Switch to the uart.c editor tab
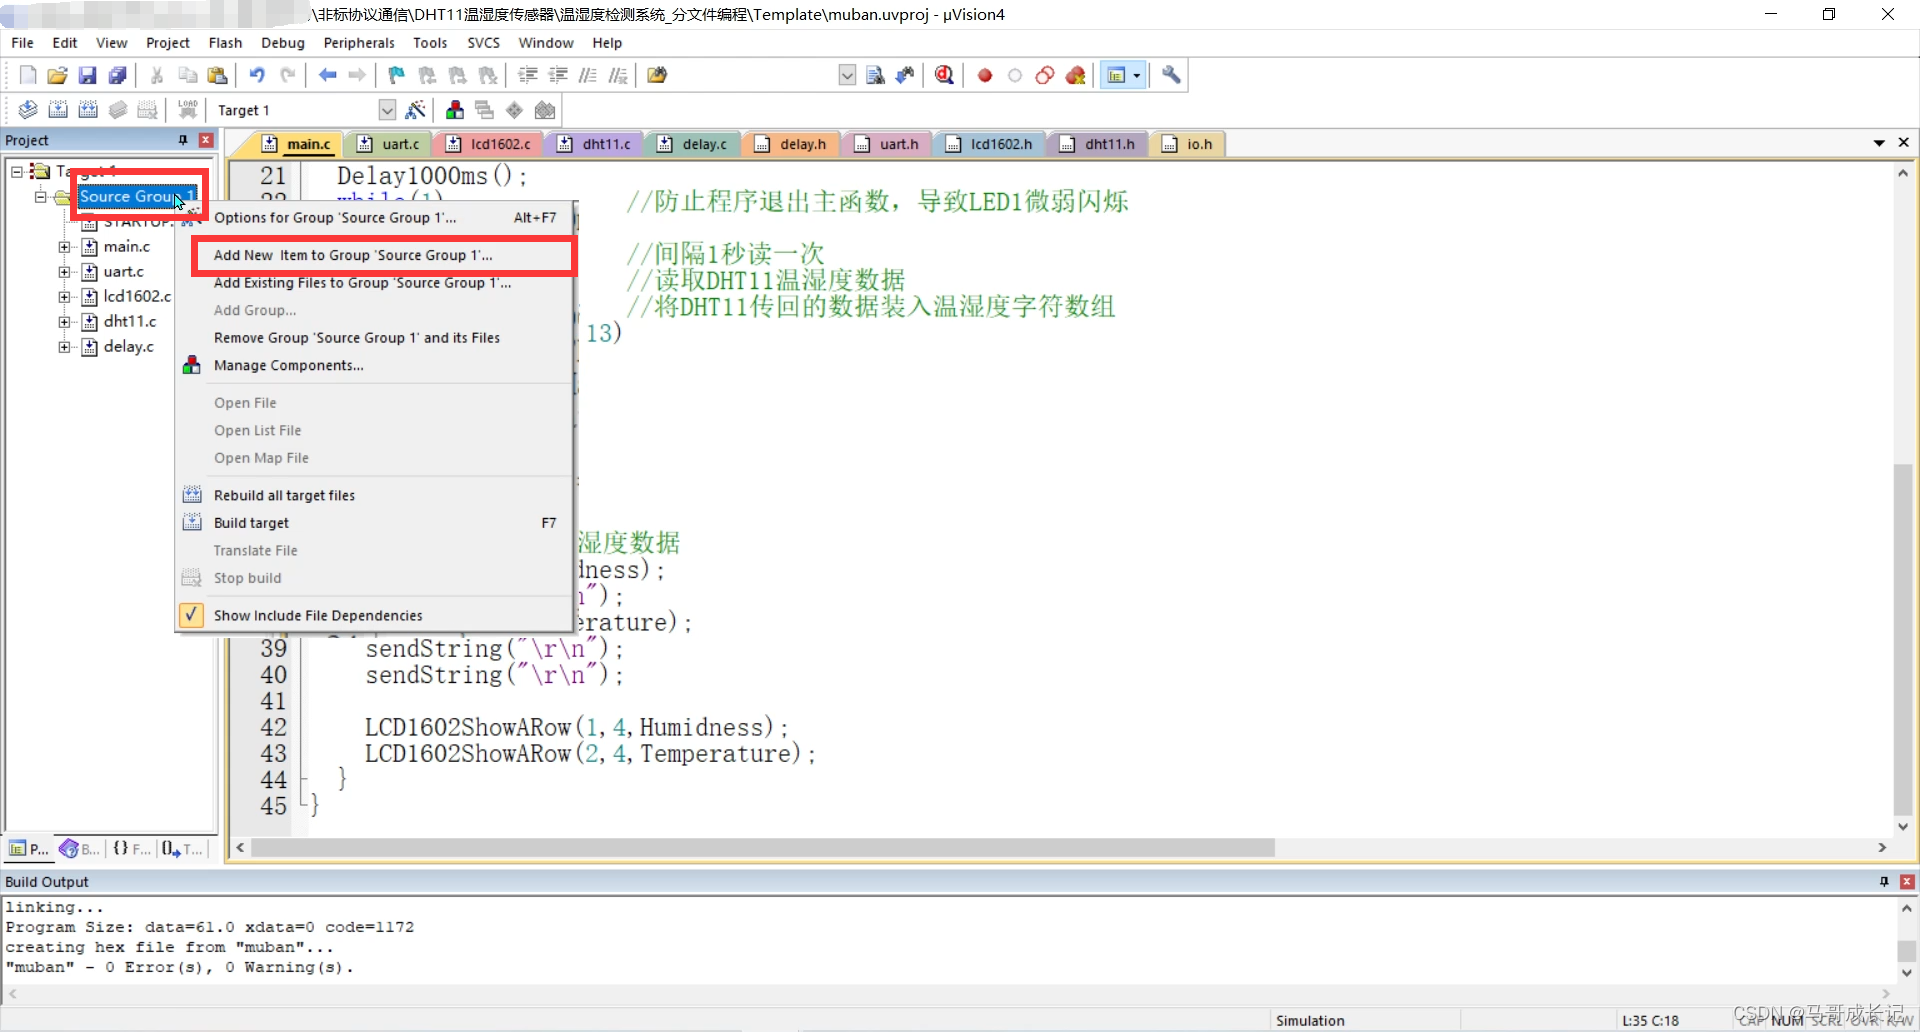 click(390, 144)
